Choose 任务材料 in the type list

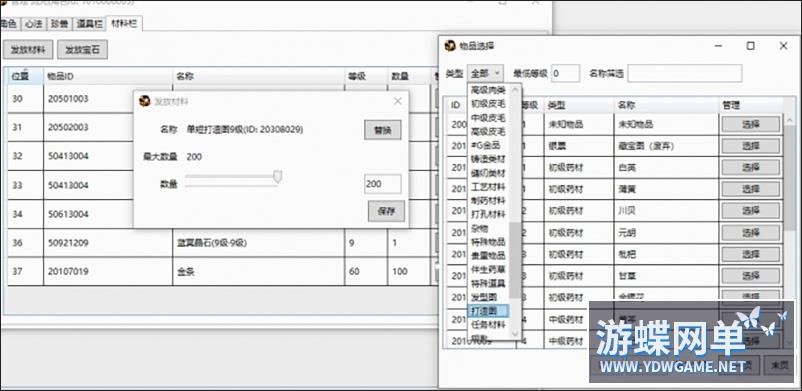click(x=488, y=324)
